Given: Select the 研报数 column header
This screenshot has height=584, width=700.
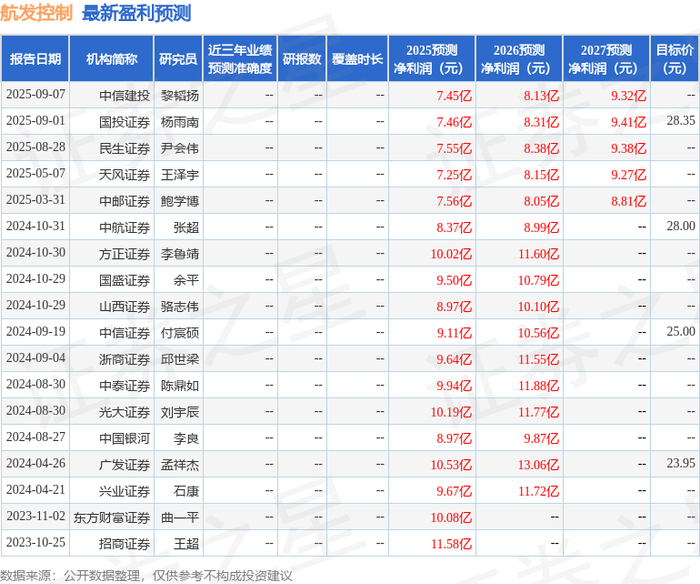Looking at the screenshot, I should click(x=302, y=59).
